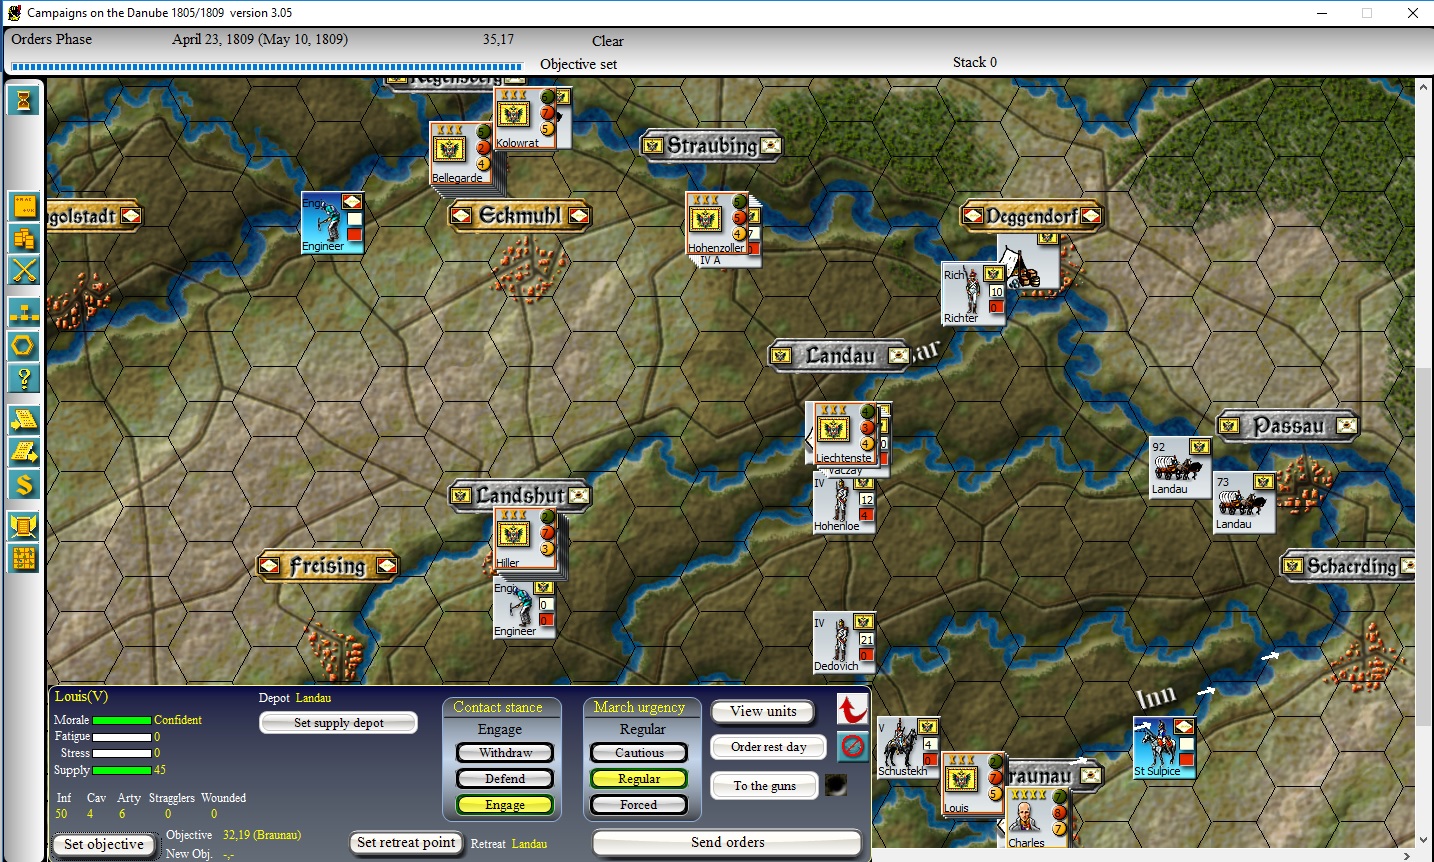
Task: Click the red curved arrow undo icon
Action: [x=852, y=709]
